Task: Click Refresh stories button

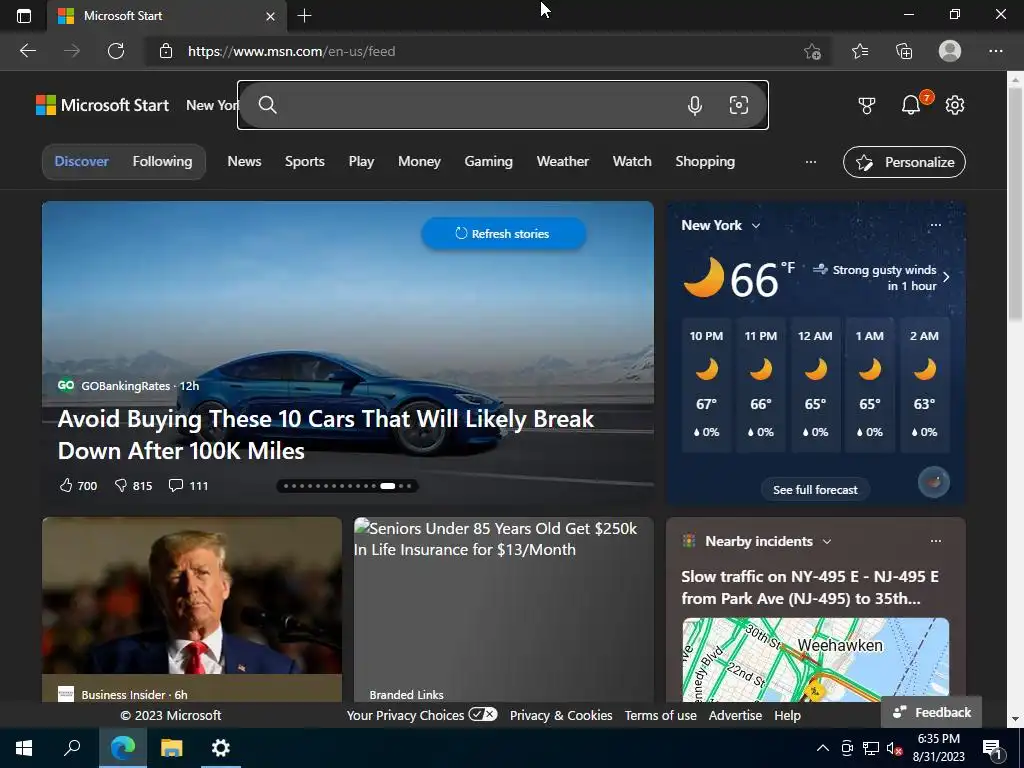Action: click(504, 233)
